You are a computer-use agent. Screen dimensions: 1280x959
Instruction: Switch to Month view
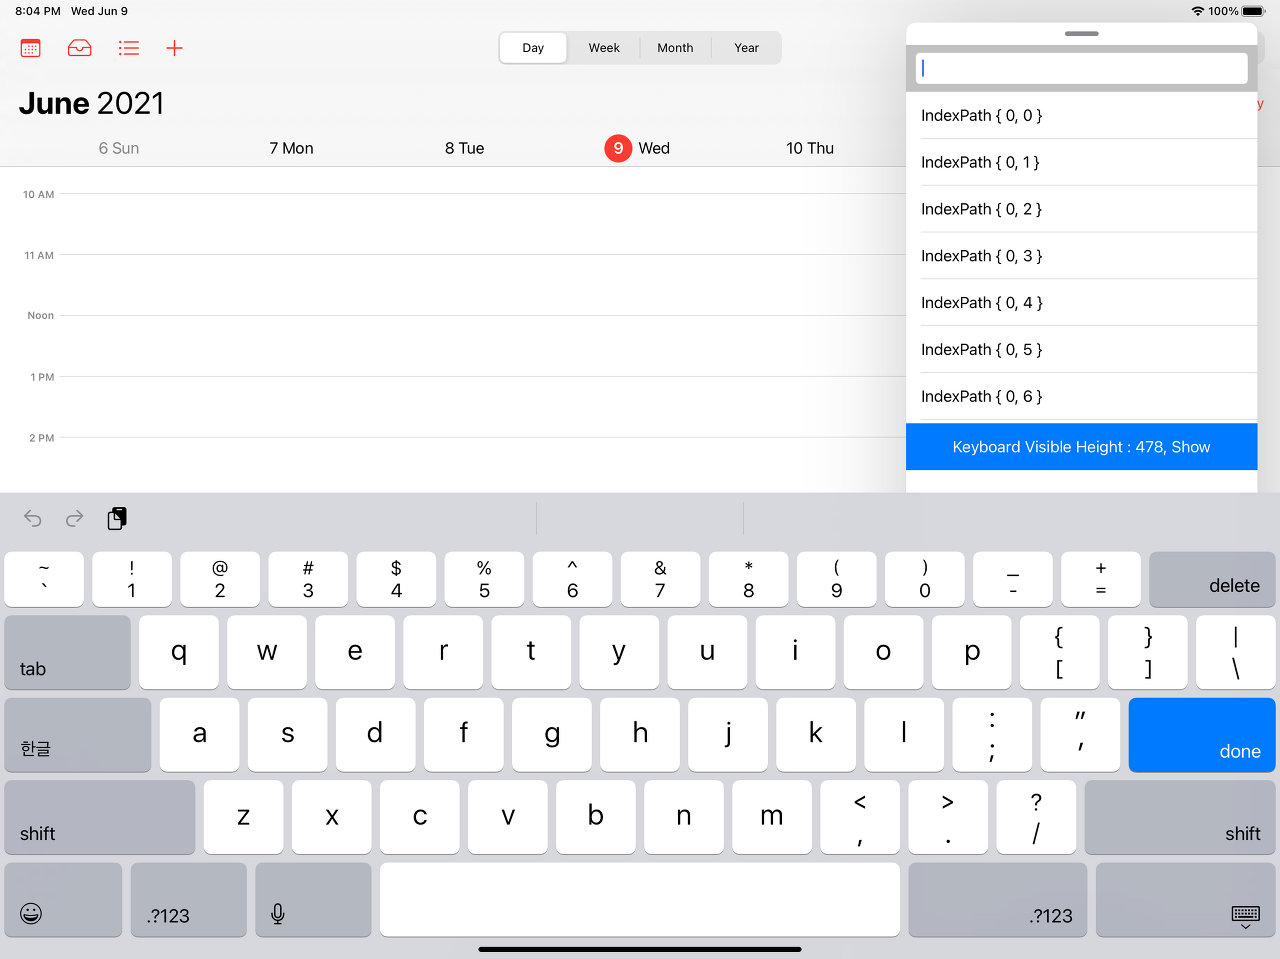click(675, 48)
